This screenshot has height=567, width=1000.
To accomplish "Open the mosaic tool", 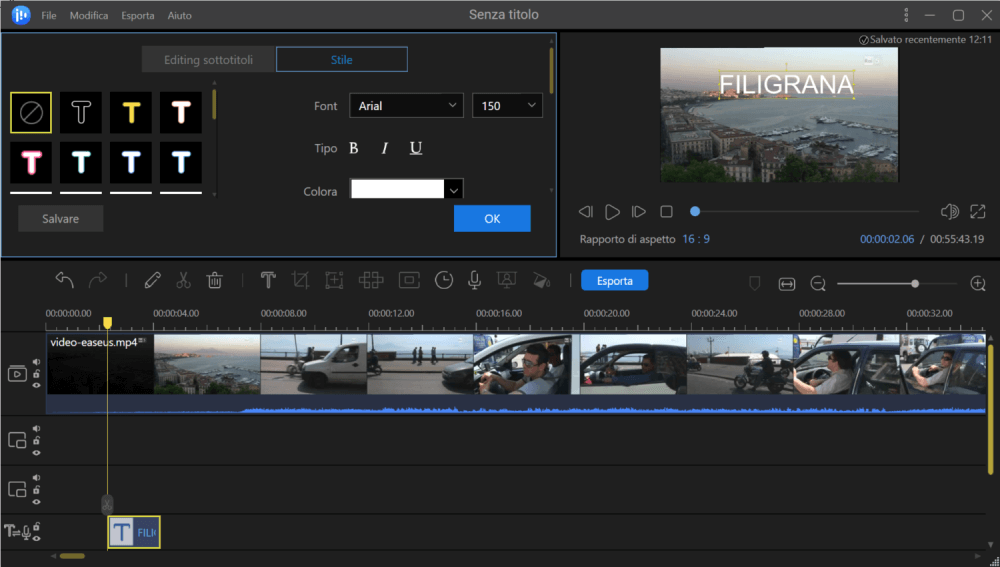I will [371, 280].
